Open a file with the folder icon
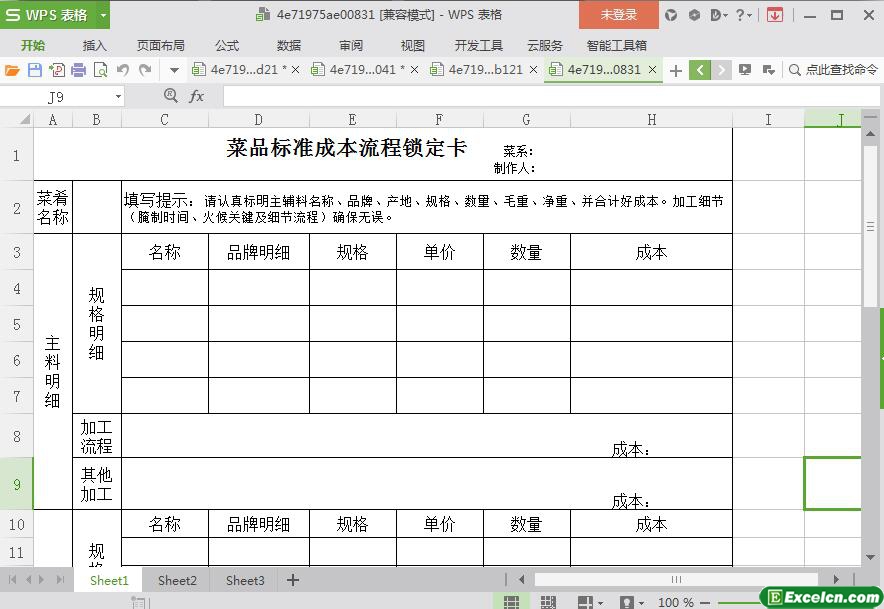Viewport: 884px width, 609px height. [x=12, y=70]
